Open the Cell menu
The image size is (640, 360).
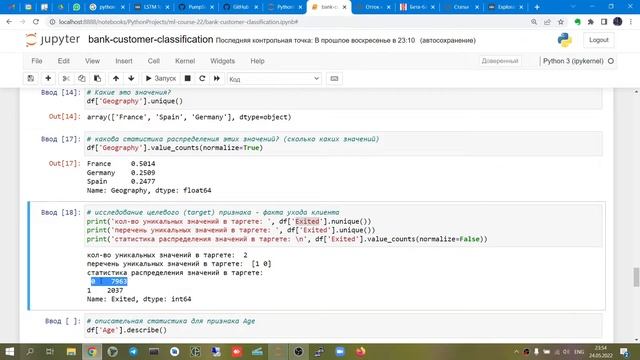click(x=153, y=61)
